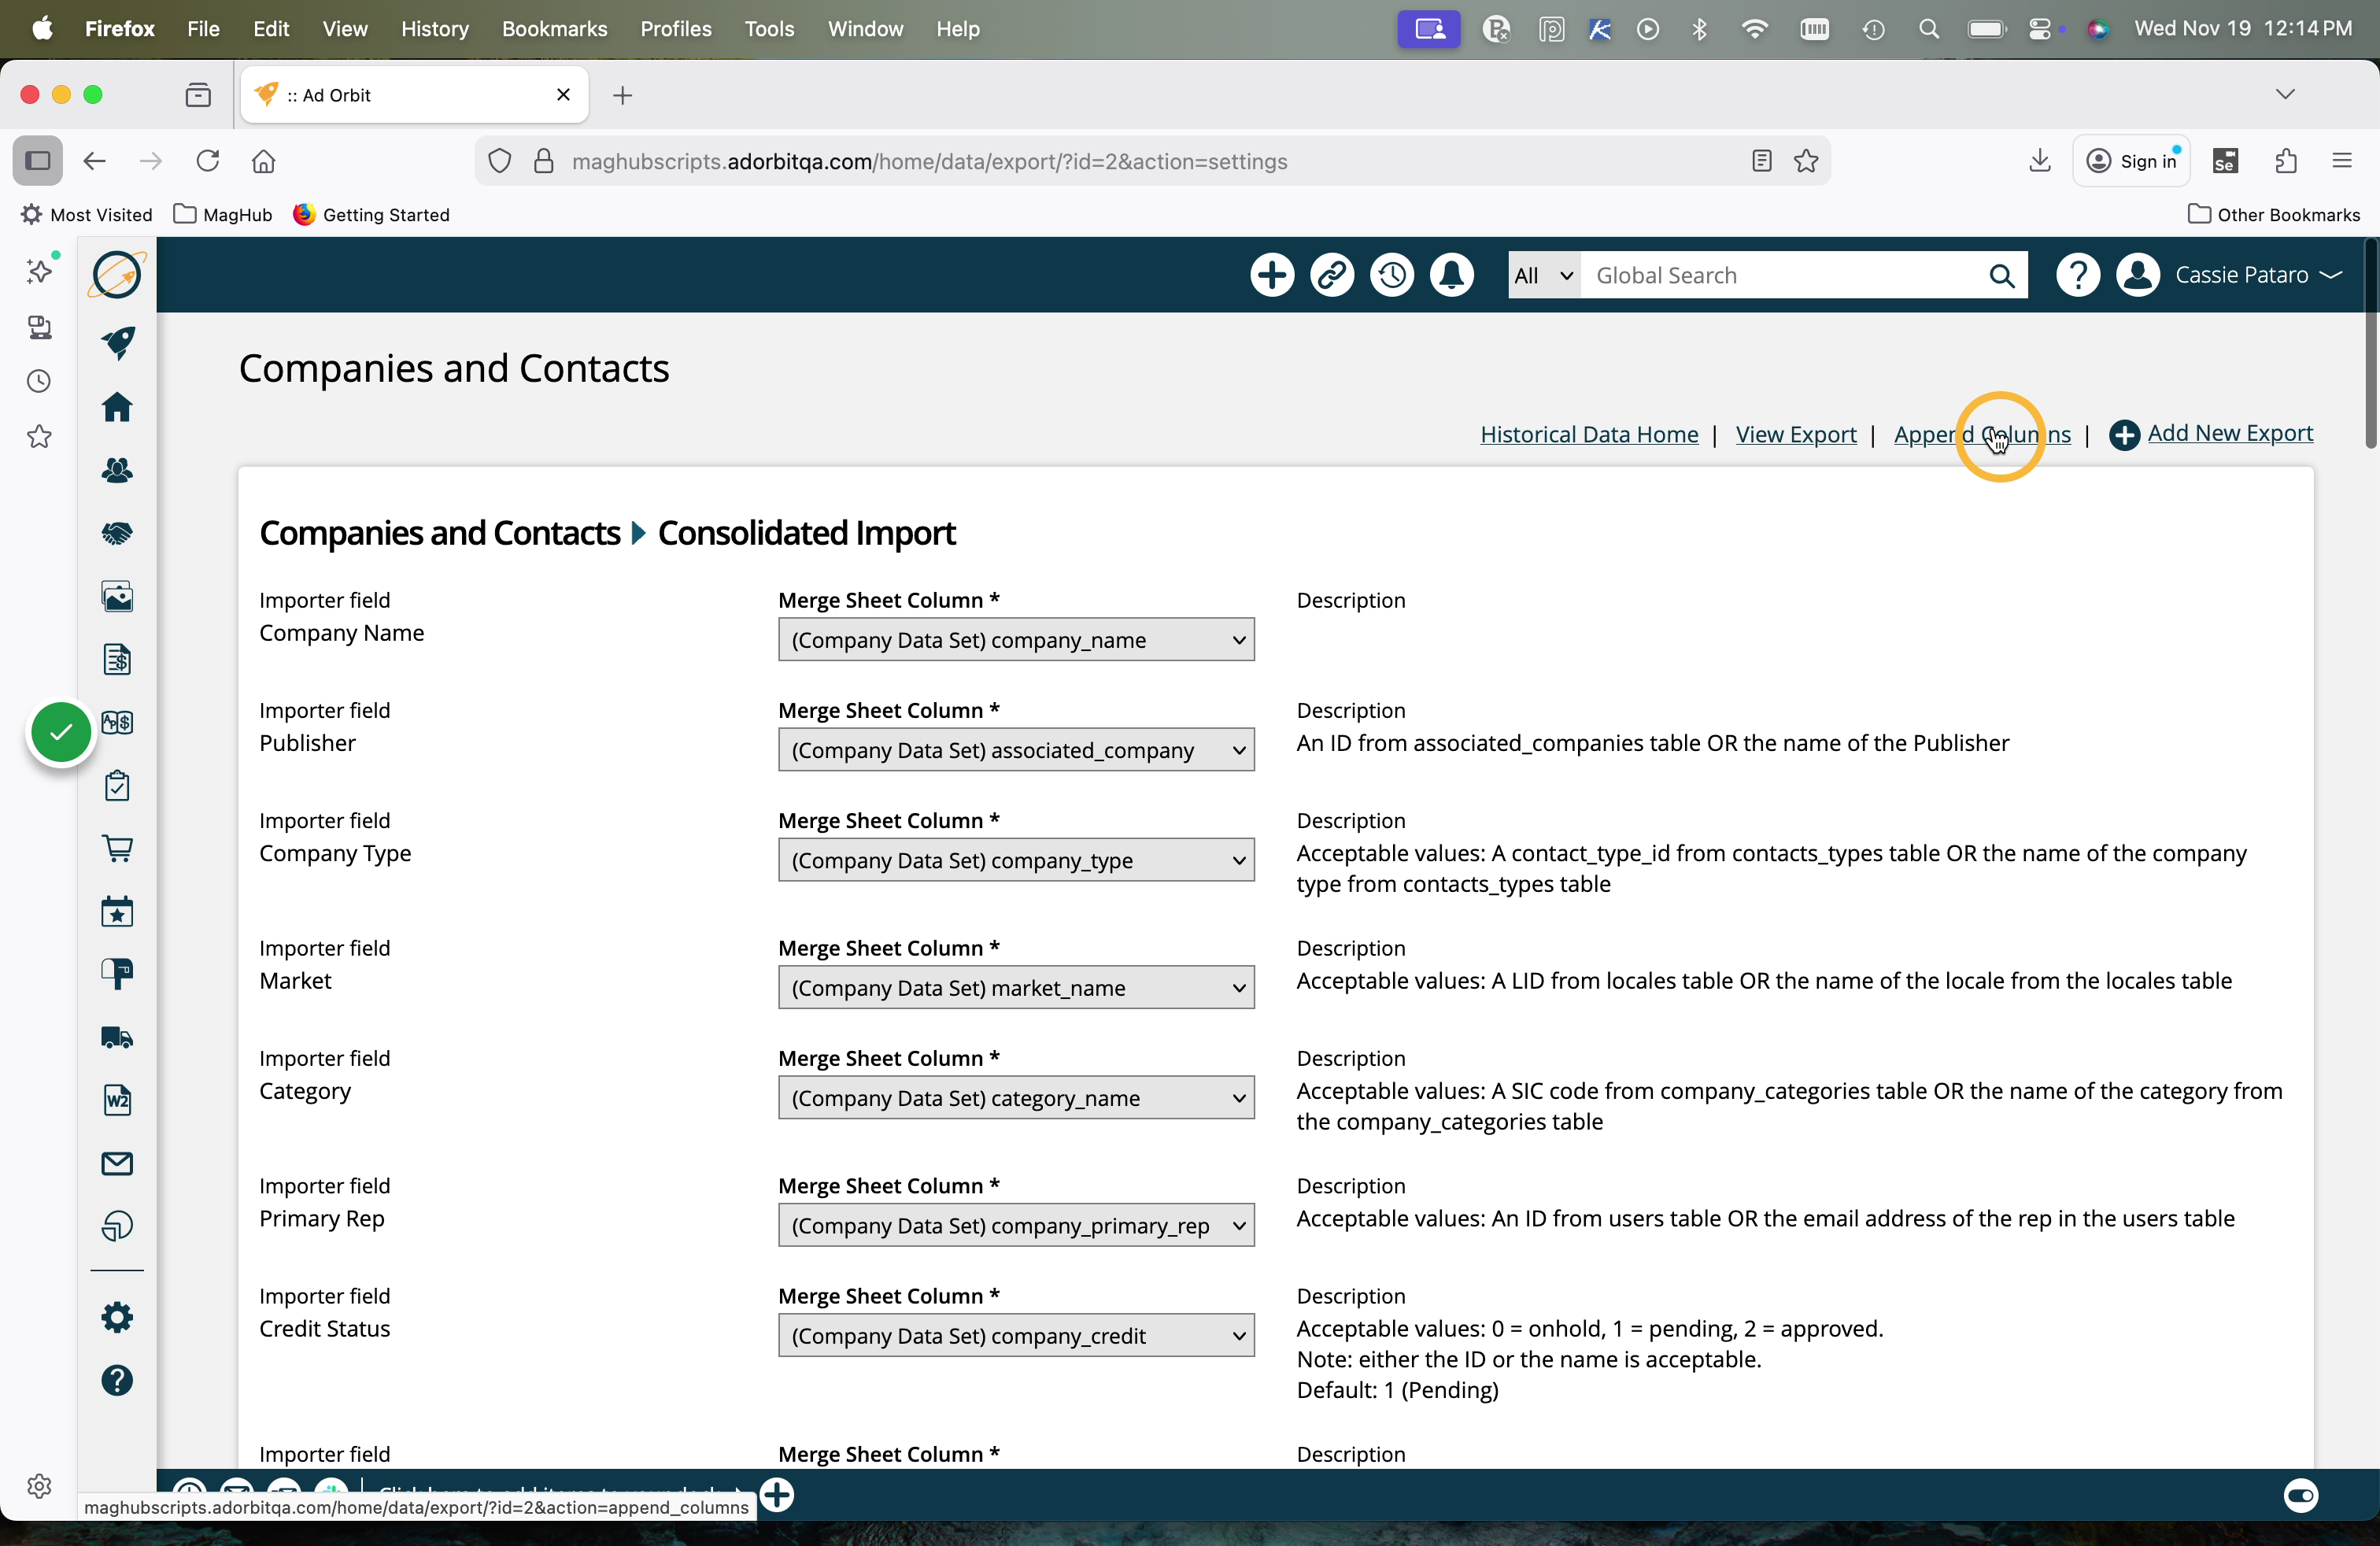Viewport: 2380px width, 1546px height.
Task: Click the View Export link
Action: click(1795, 434)
